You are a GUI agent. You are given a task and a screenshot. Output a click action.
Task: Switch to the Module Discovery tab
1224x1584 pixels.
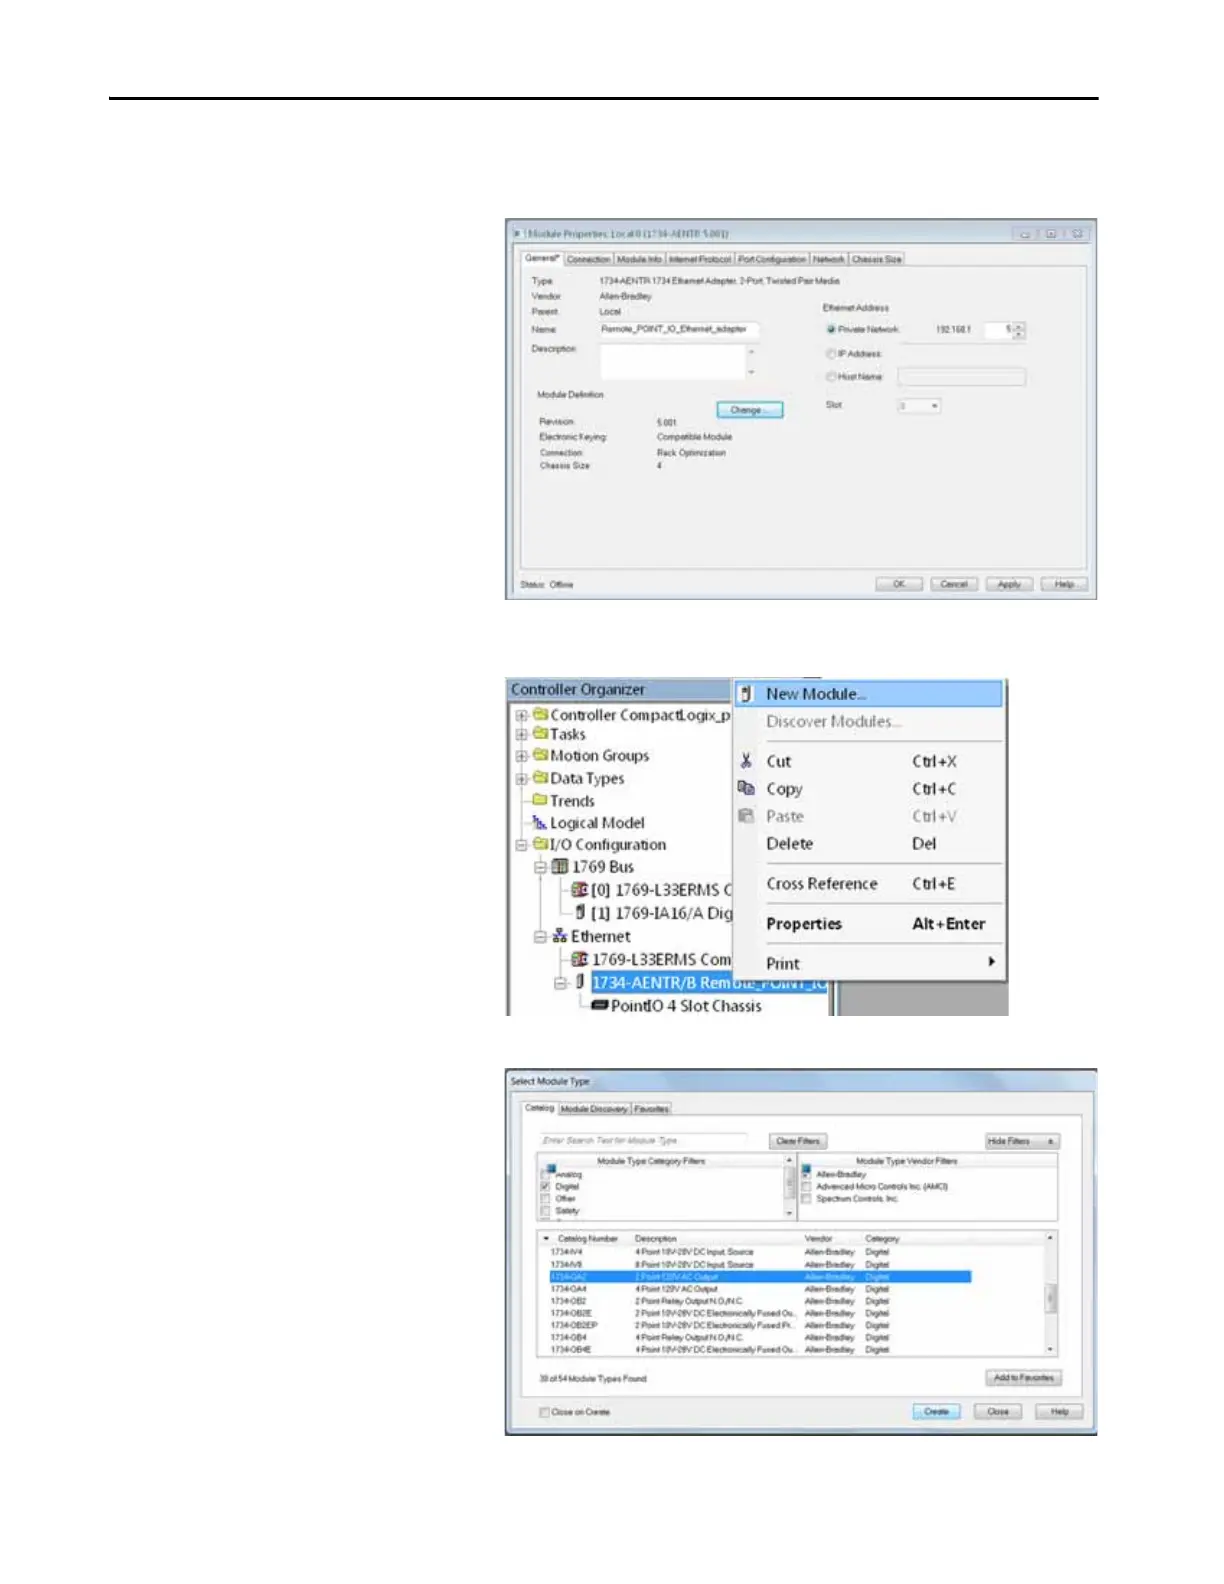click(594, 1108)
